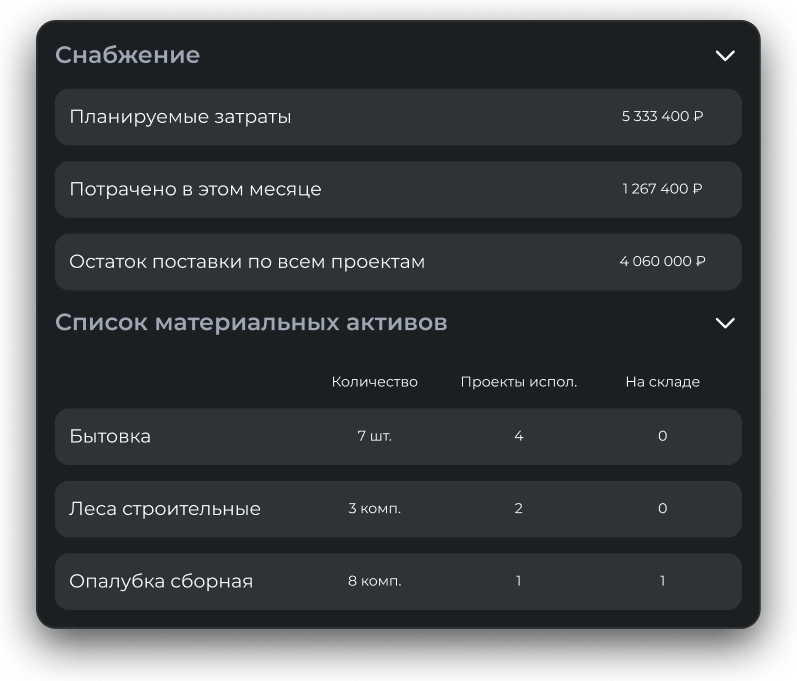Click the Список материальных активов heading
This screenshot has width=797, height=681.
point(251,323)
